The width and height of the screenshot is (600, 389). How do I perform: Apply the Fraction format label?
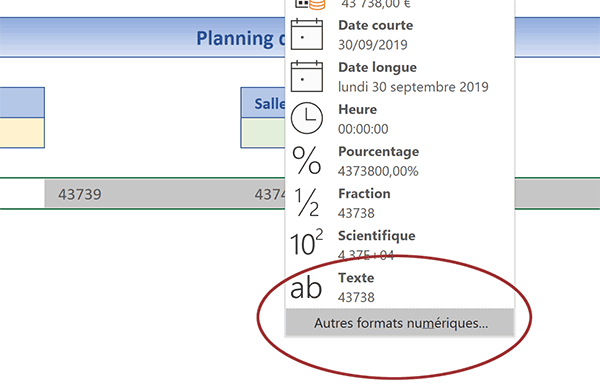(x=364, y=194)
